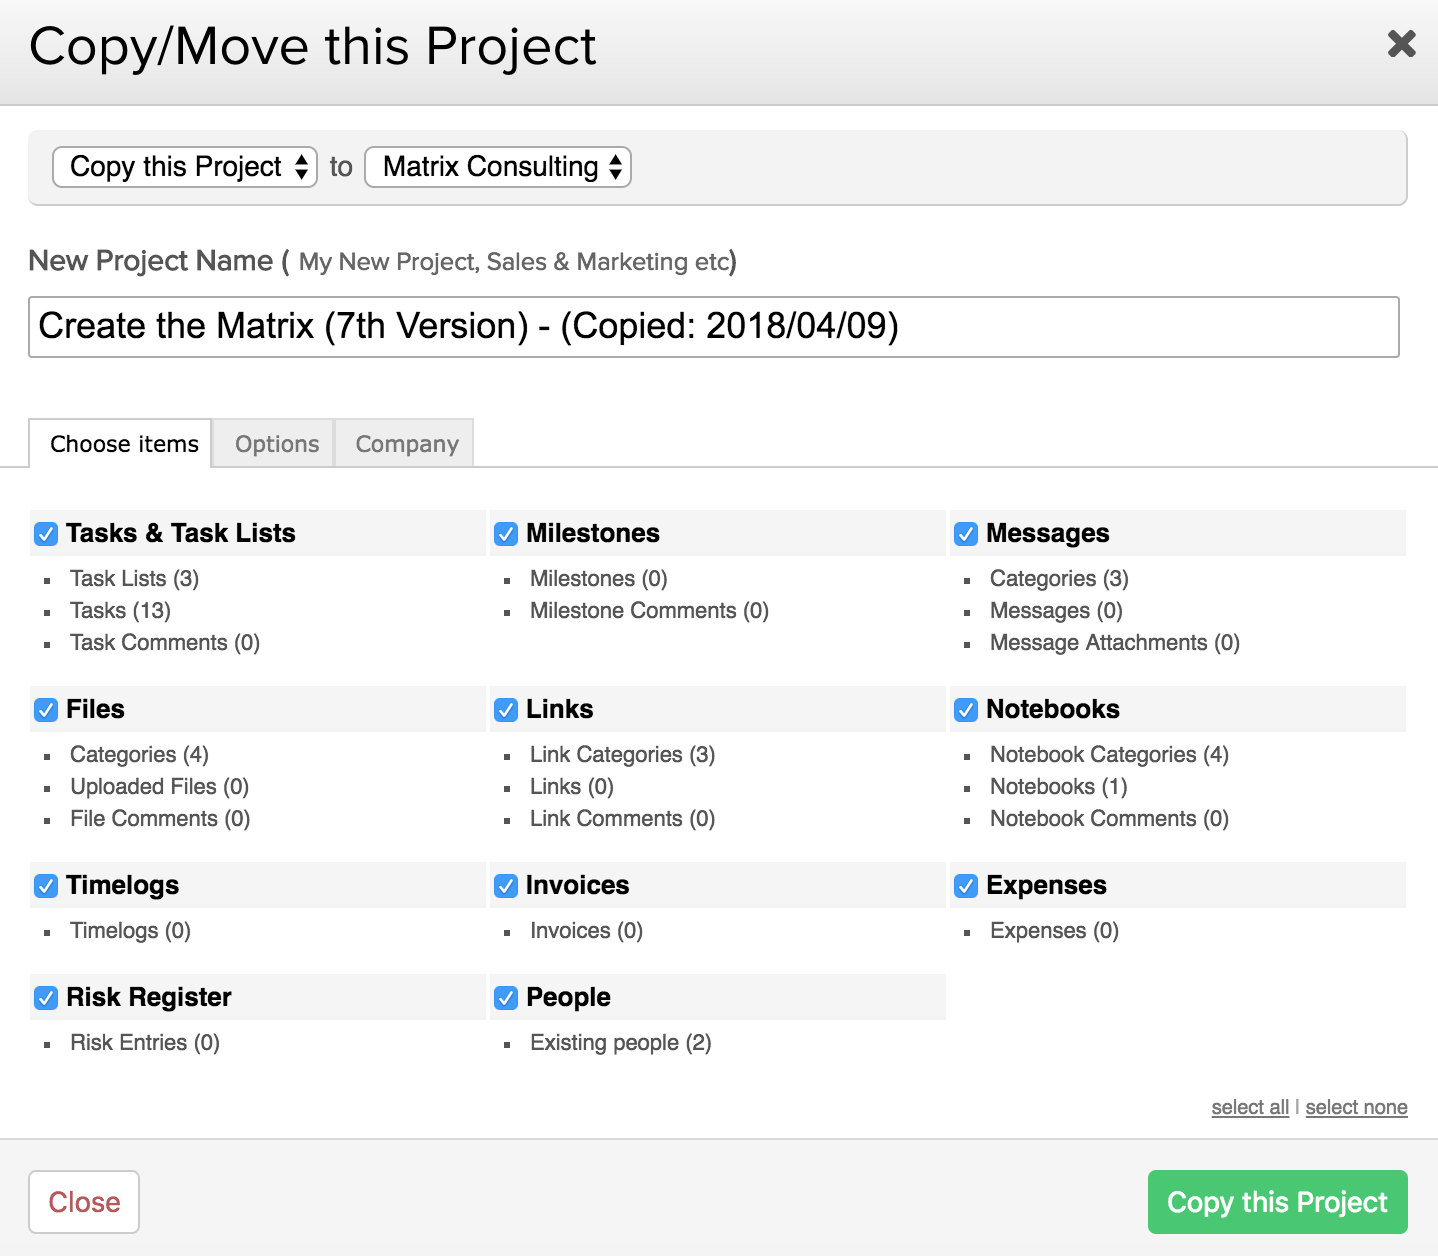
Task: Click the Task Lists (3) item
Action: pos(134,578)
